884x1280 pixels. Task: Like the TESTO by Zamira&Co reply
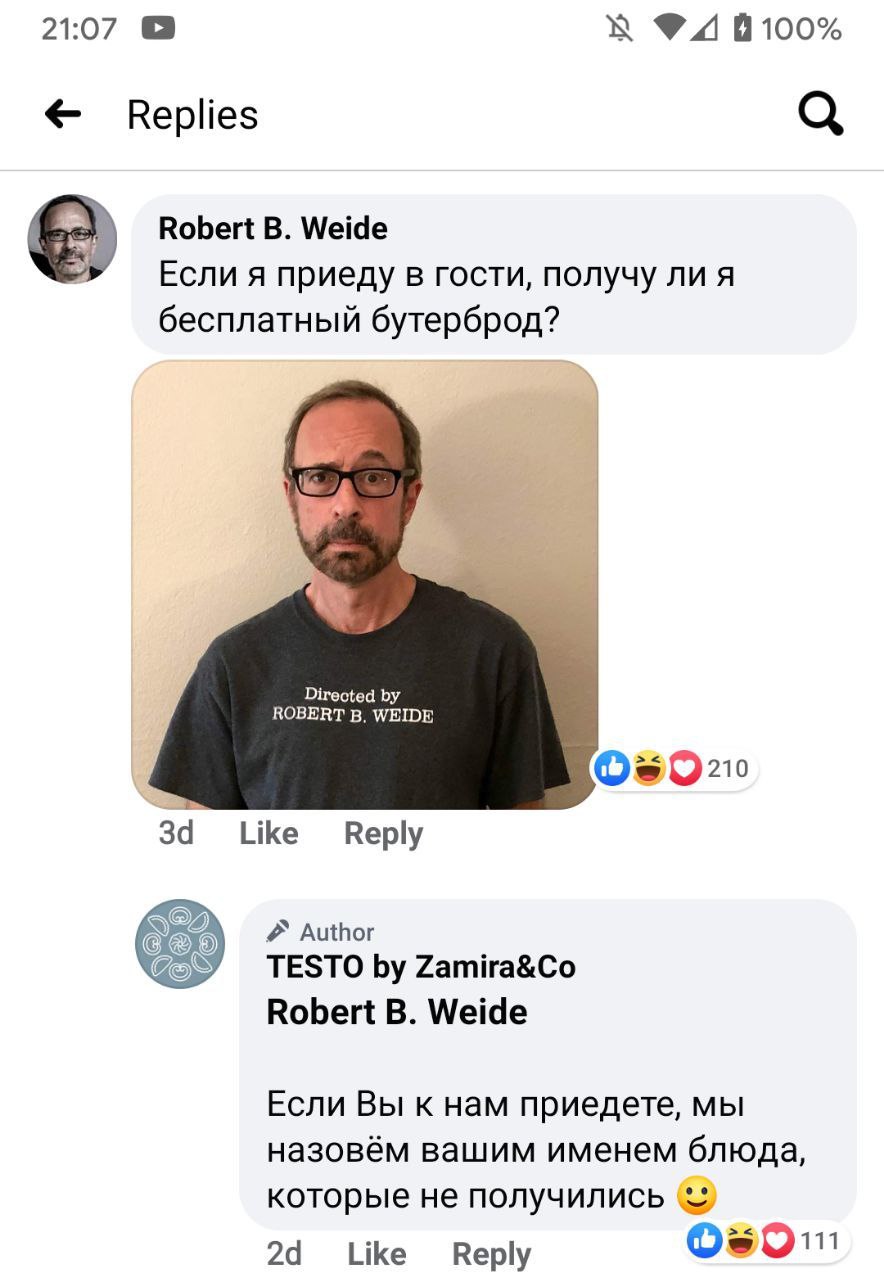tap(377, 1254)
